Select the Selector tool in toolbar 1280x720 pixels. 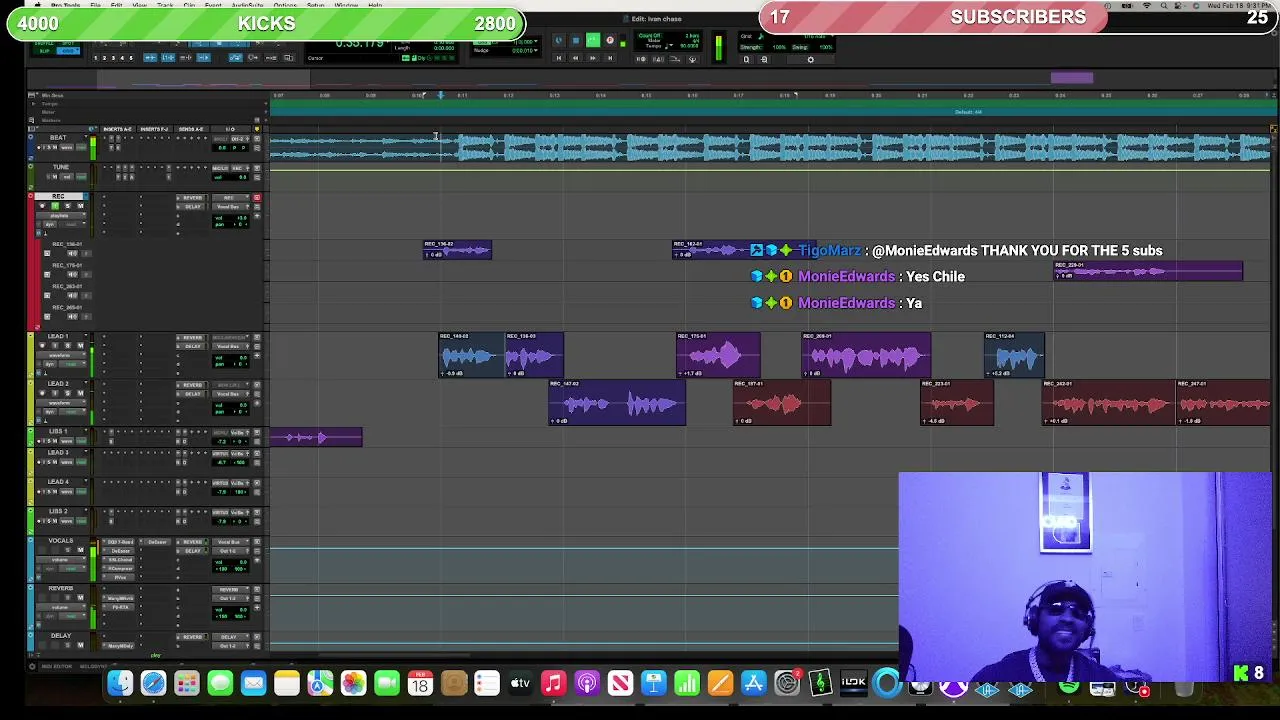tap(219, 44)
